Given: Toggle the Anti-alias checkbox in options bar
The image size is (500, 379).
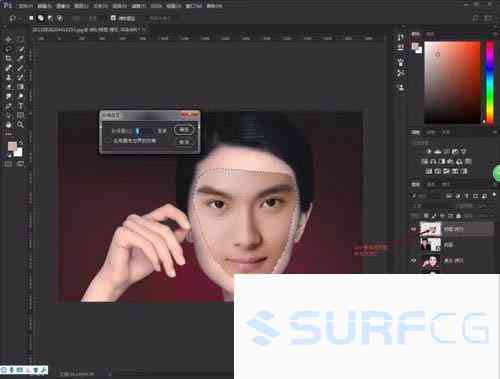Looking at the screenshot, I should [113, 18].
